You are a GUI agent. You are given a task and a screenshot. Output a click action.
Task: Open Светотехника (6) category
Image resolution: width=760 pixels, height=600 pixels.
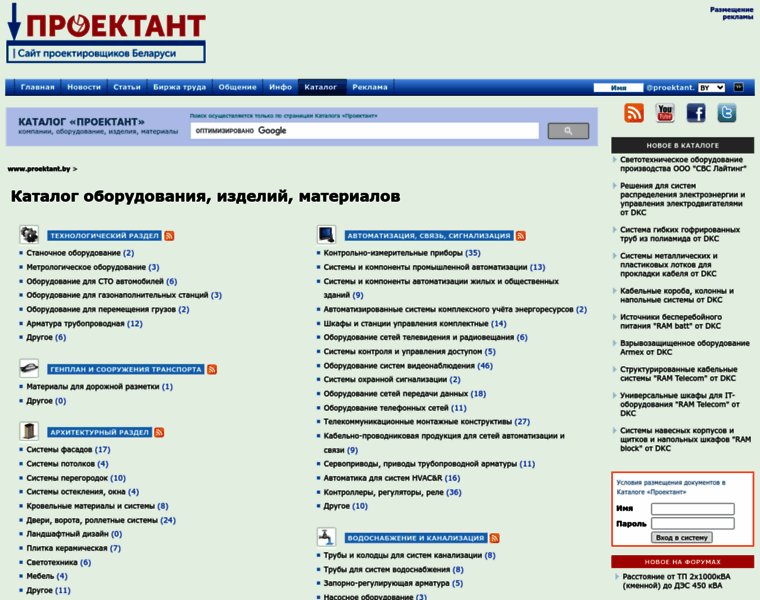[x=59, y=563]
